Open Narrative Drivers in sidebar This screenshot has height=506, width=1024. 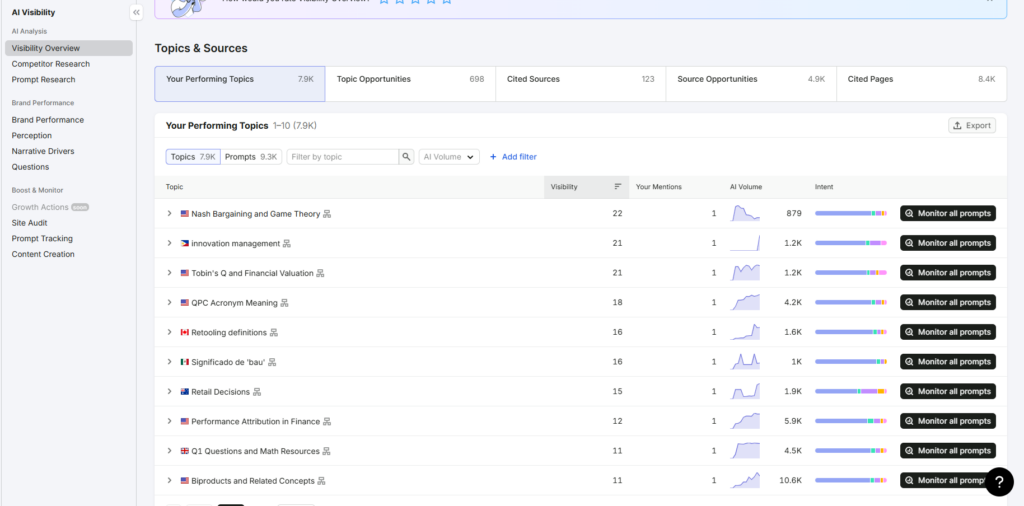point(42,151)
